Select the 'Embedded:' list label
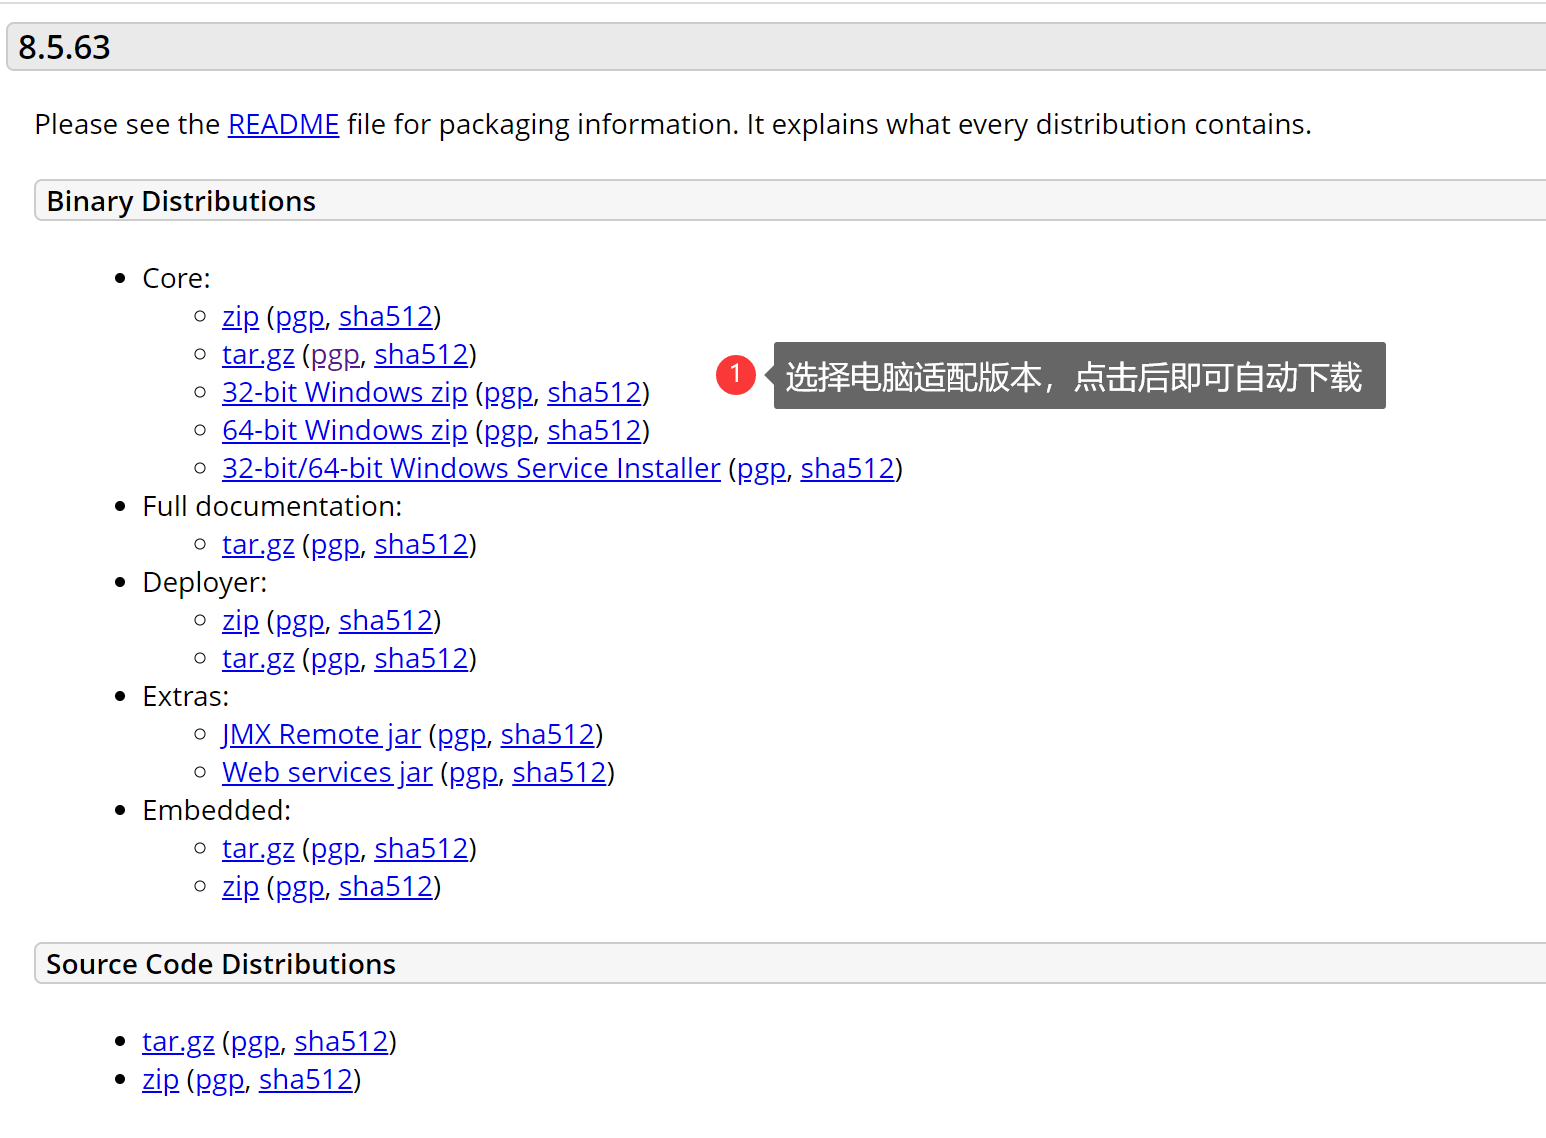The image size is (1546, 1138). point(217,811)
